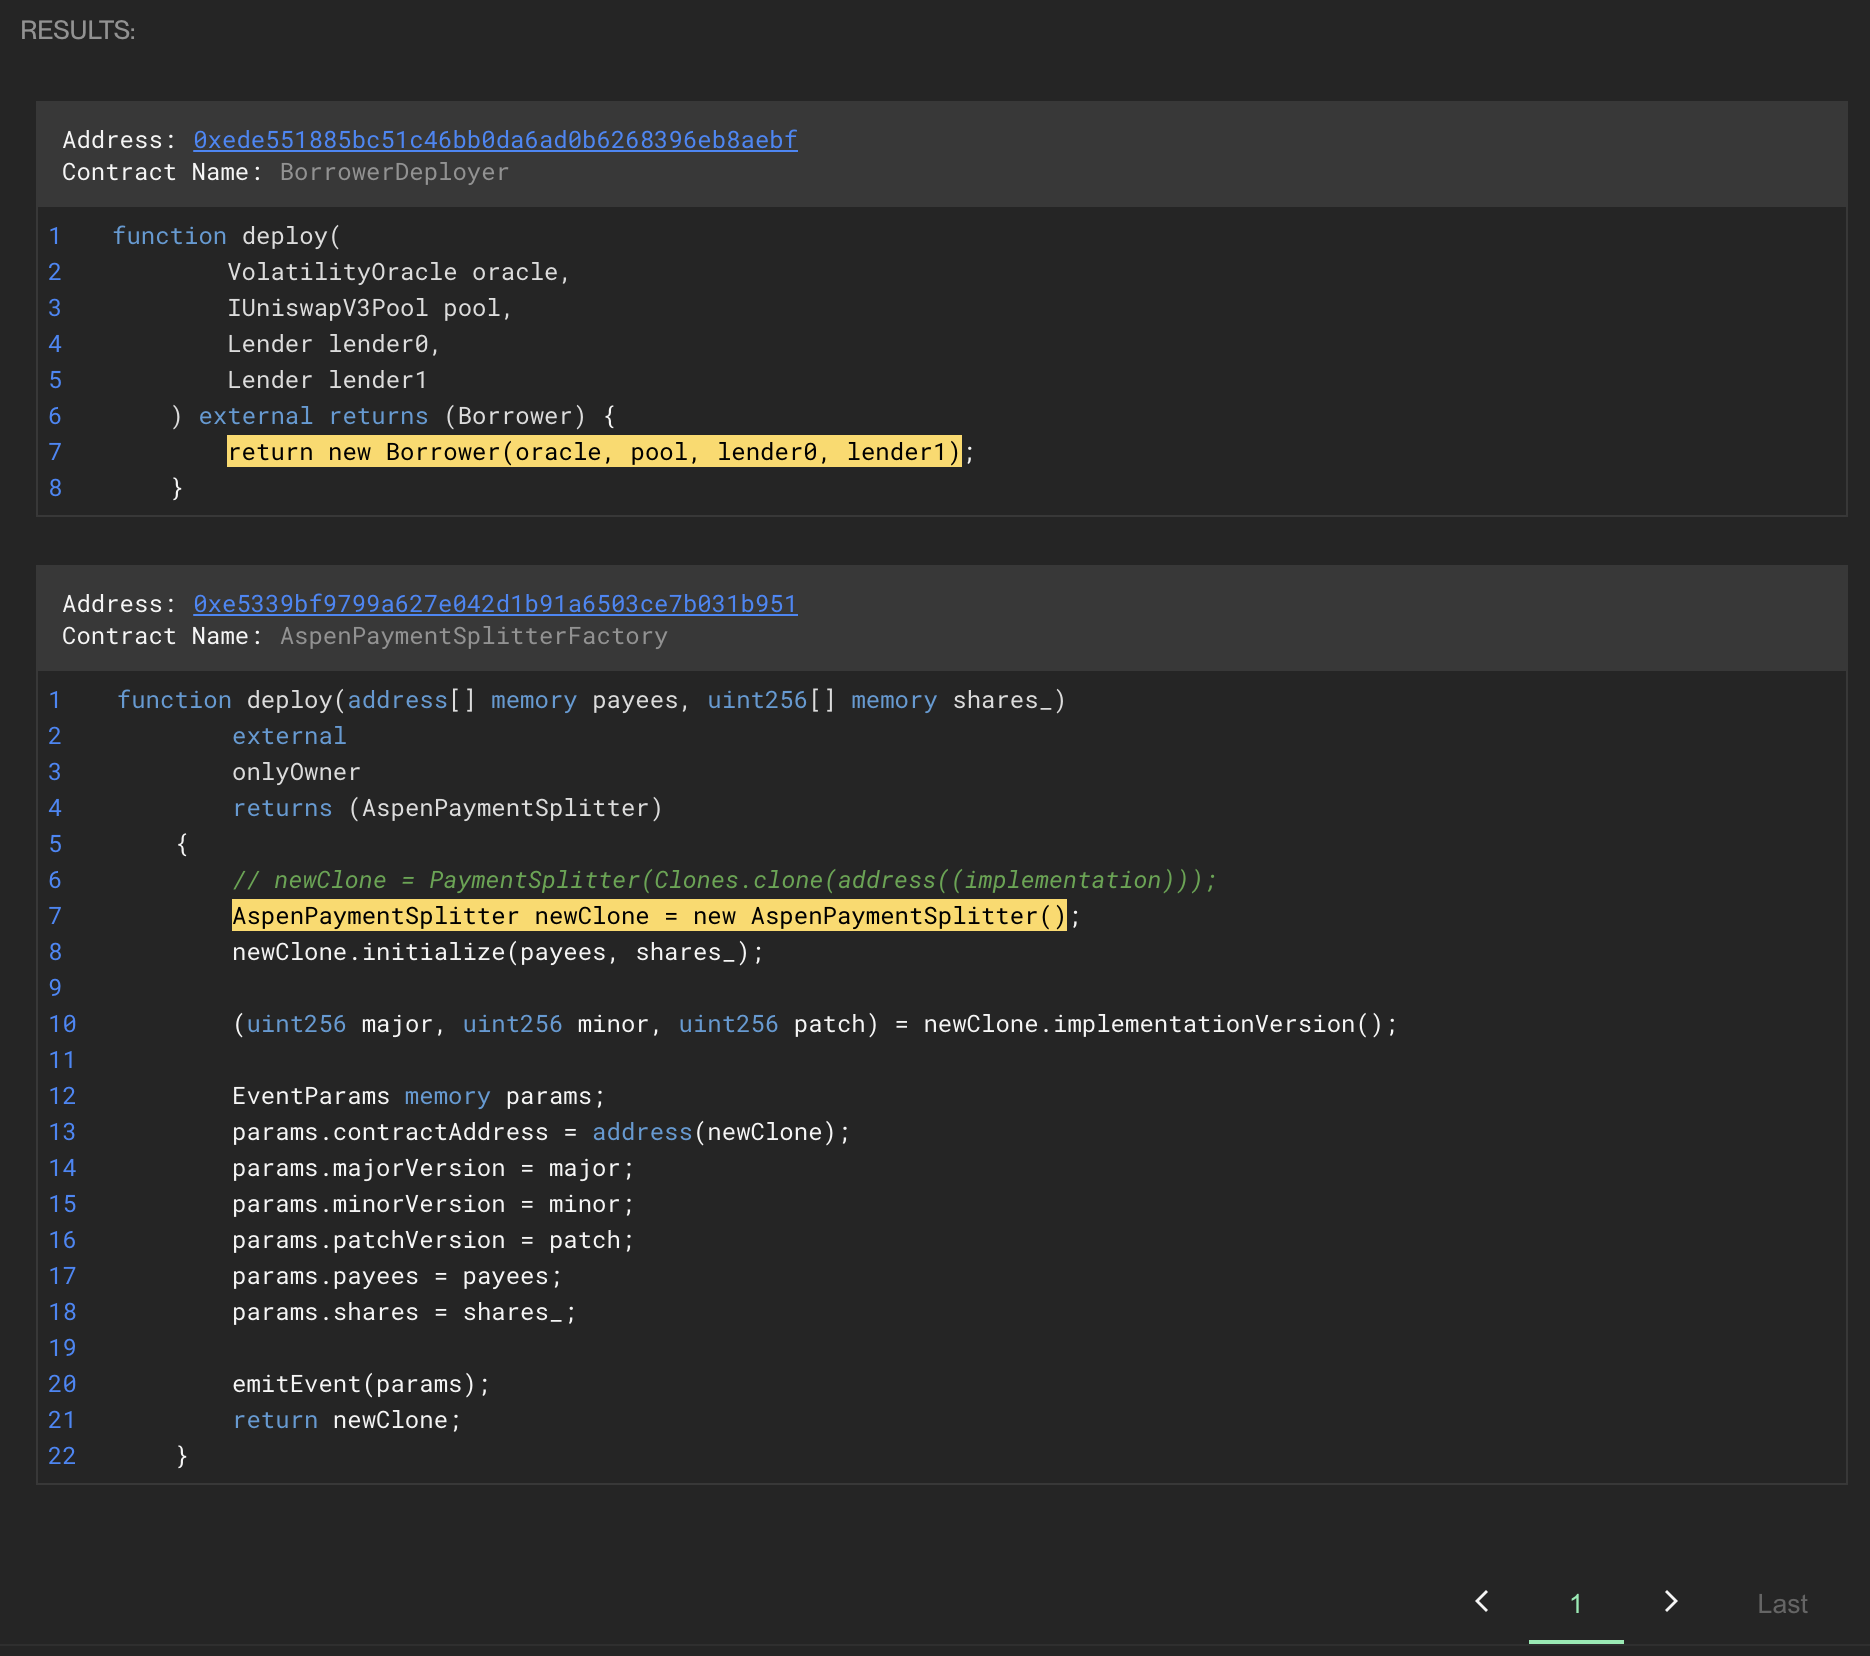Screen dimensions: 1870x1656
Task: Click the onlyOwner modifier
Action: (296, 772)
